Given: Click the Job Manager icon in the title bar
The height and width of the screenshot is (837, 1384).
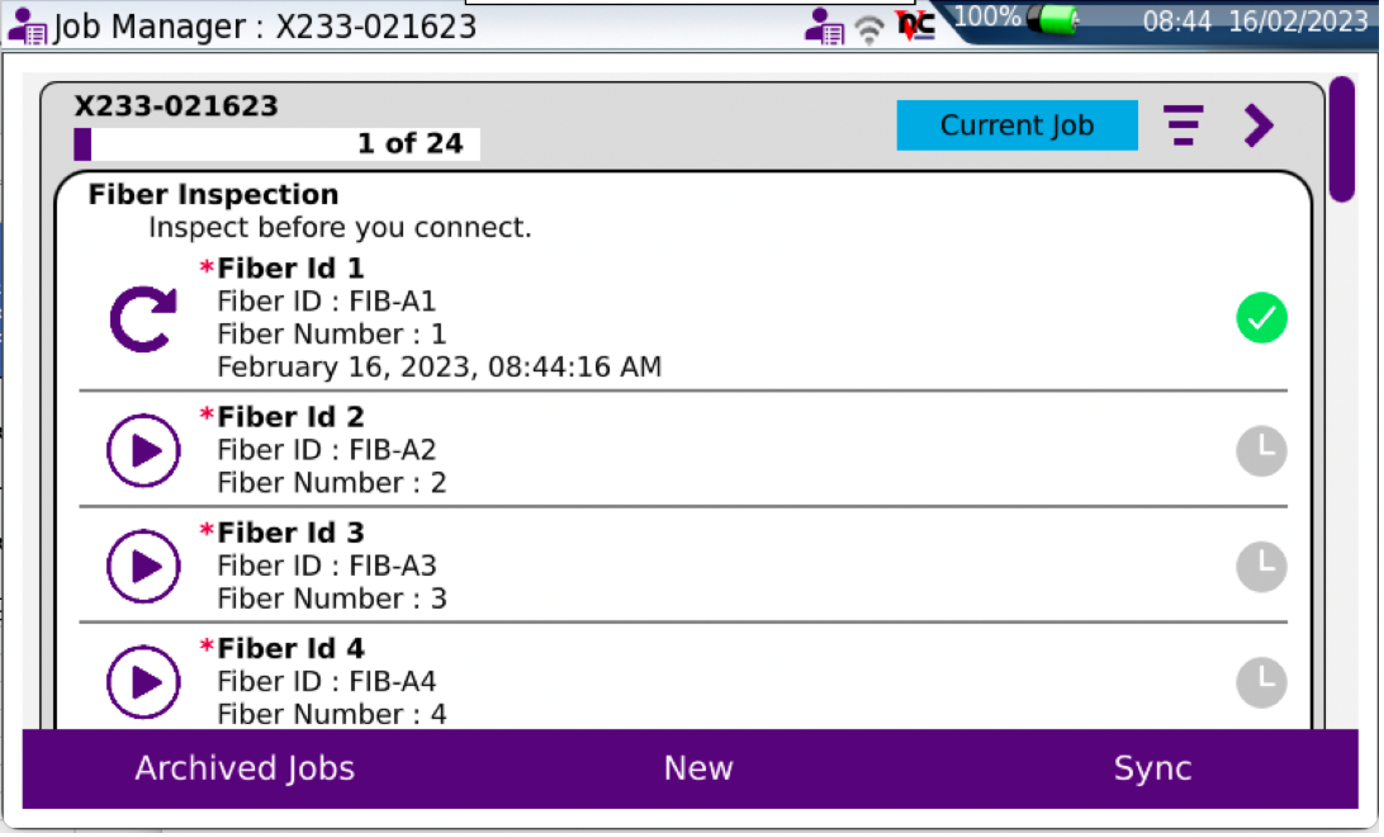Looking at the screenshot, I should (x=27, y=26).
